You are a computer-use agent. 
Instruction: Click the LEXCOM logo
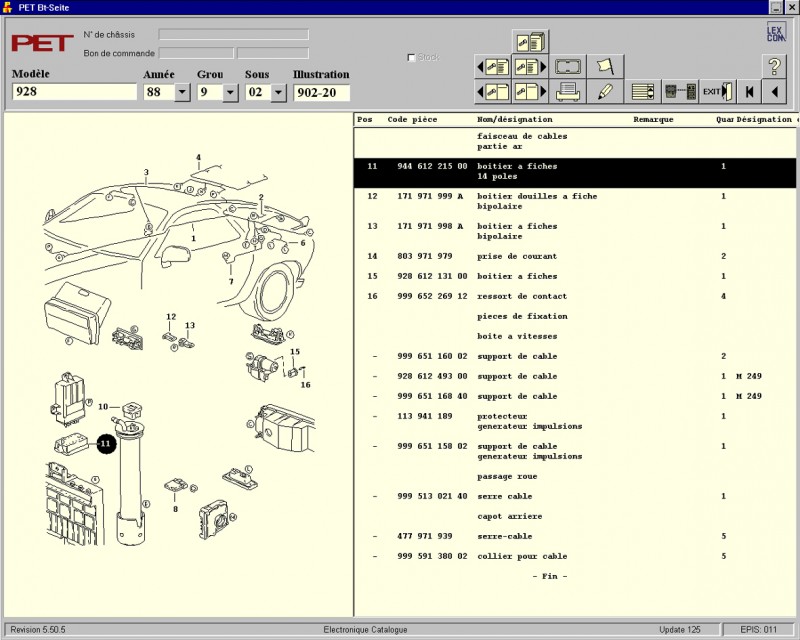[776, 32]
